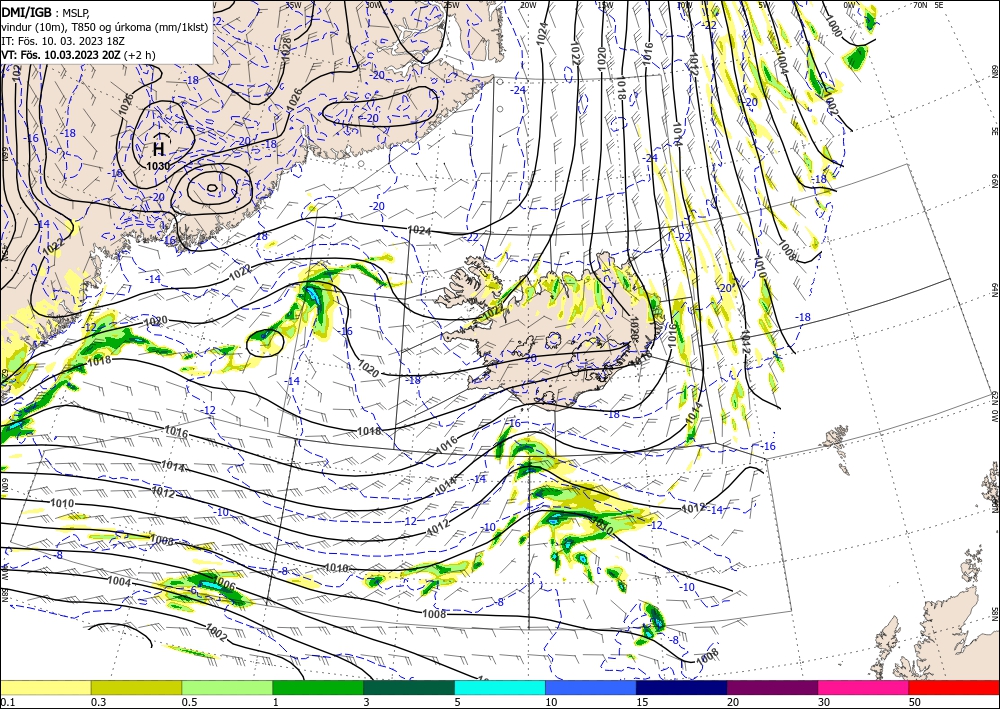The width and height of the screenshot is (1000, 709).
Task: Select the green 1 mm legend swatch
Action: point(318,687)
